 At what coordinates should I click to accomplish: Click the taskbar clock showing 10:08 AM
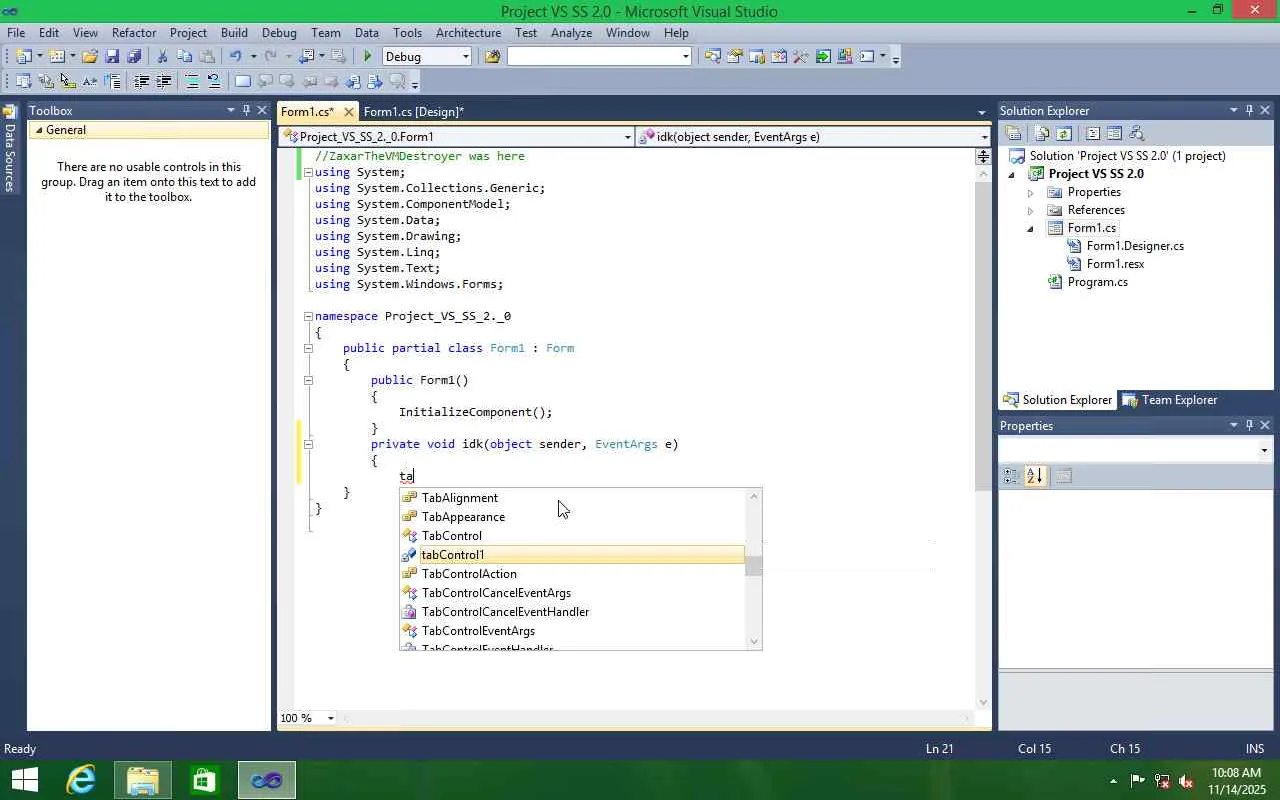coord(1236,773)
